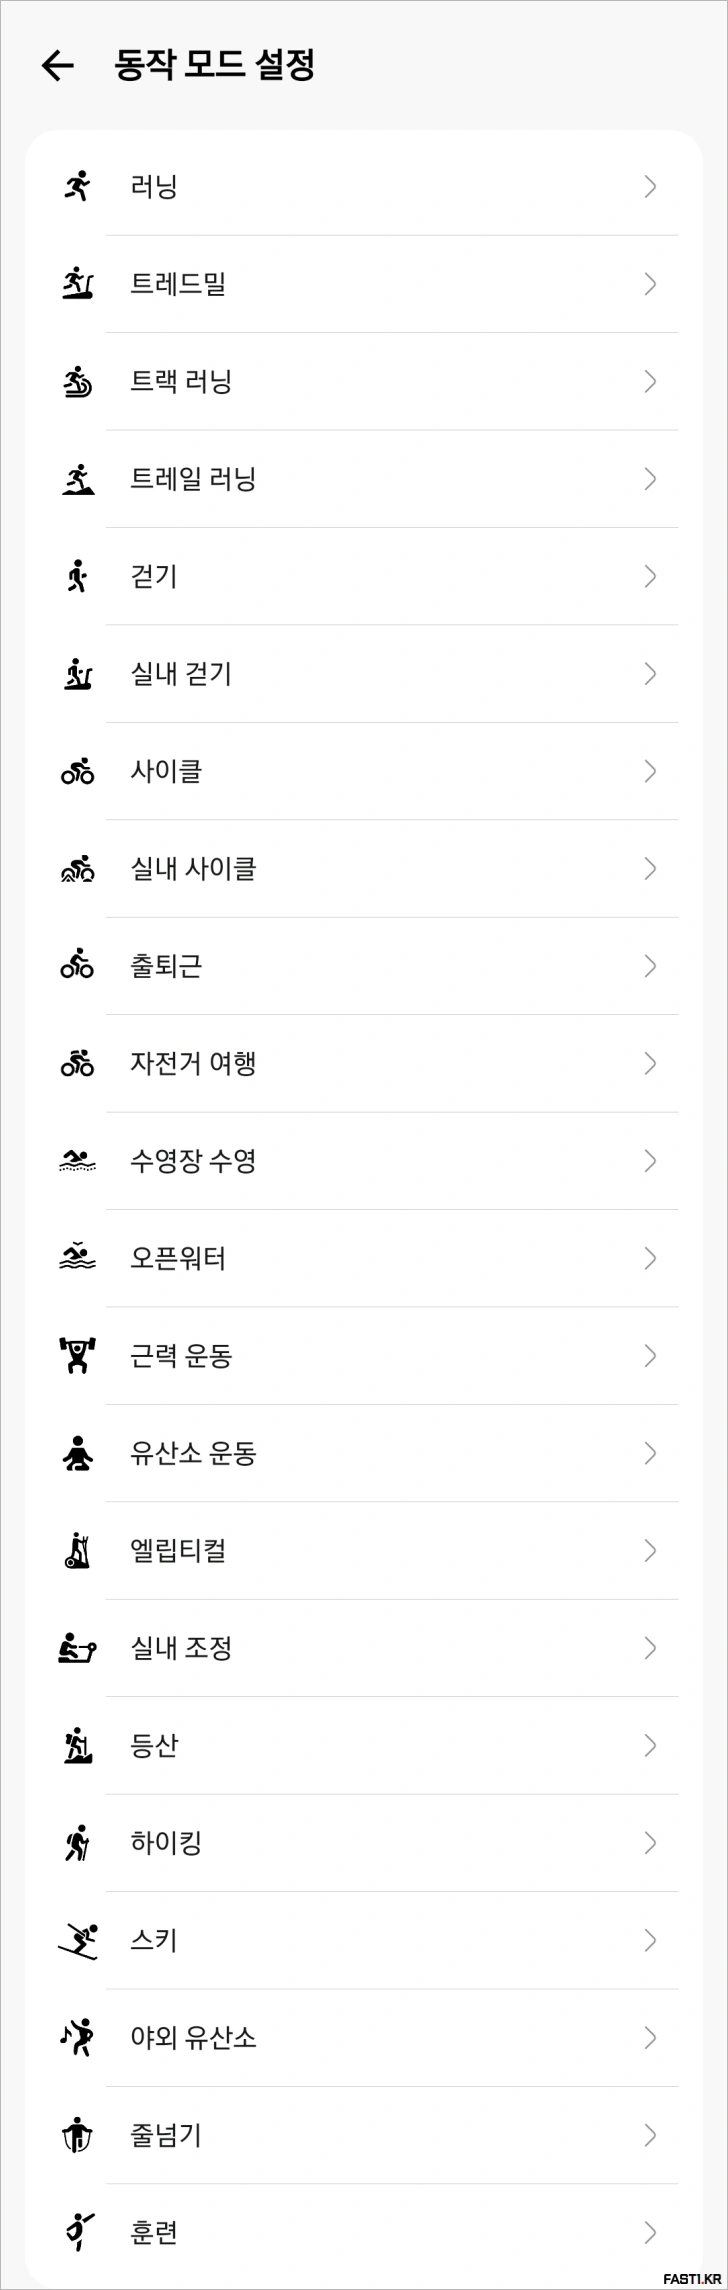Select the weightlifting icon beside 근력 운동
The height and width of the screenshot is (2290, 728).
coord(76,1356)
